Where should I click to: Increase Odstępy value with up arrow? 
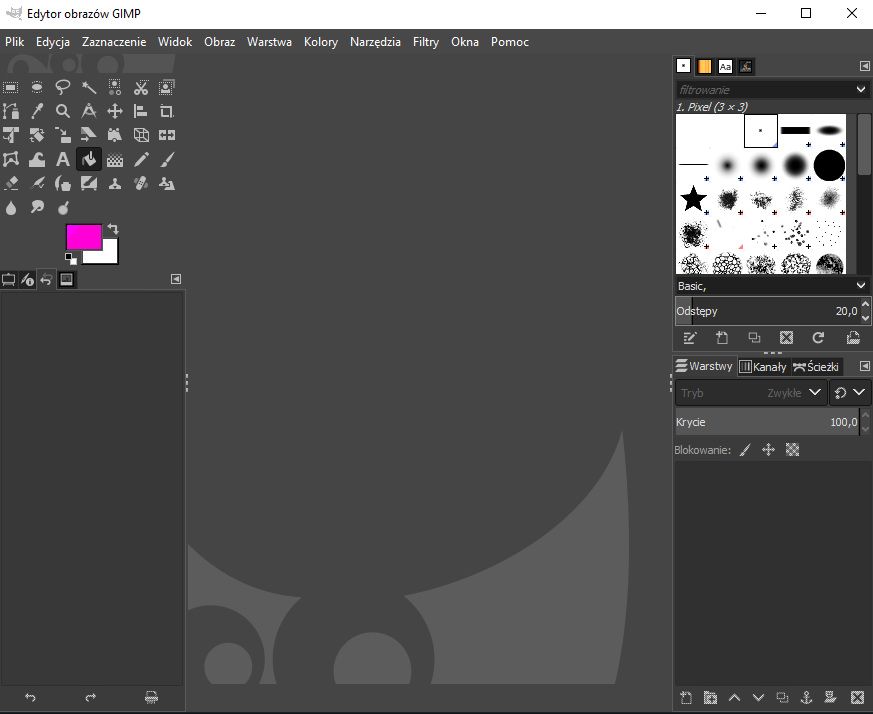click(865, 304)
